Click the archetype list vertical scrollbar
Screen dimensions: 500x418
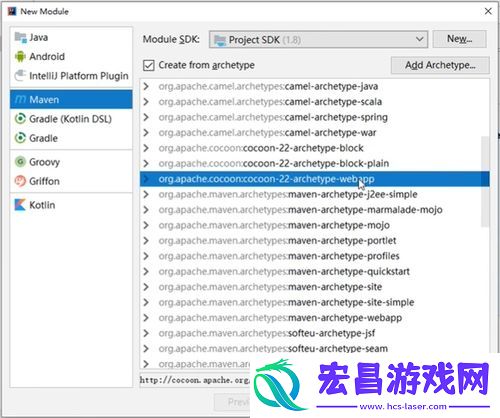pos(485,182)
